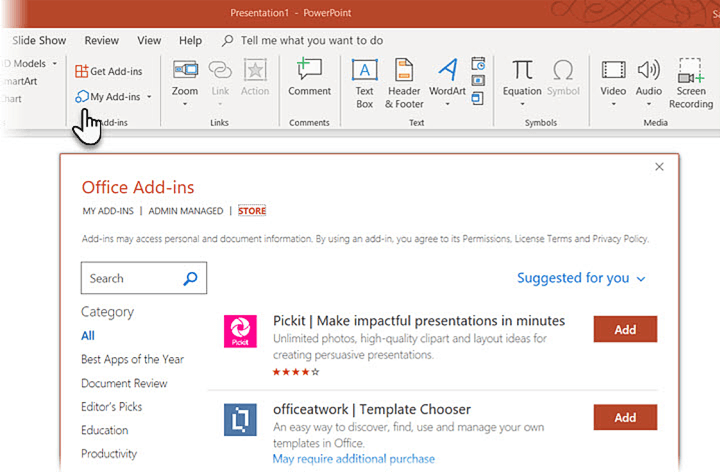The image size is (720, 472).
Task: Expand the 3D Models dropdown arrow
Action: (55, 63)
